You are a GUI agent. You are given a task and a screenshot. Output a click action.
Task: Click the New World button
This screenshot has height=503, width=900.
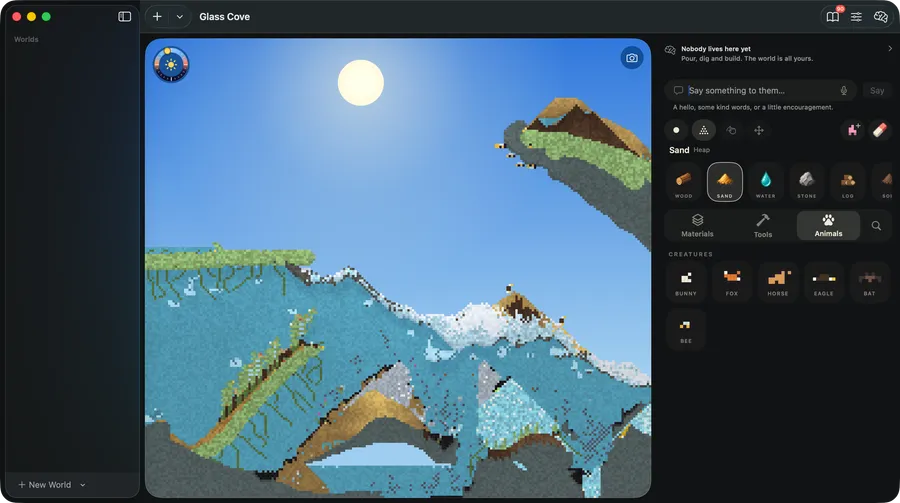pos(45,485)
